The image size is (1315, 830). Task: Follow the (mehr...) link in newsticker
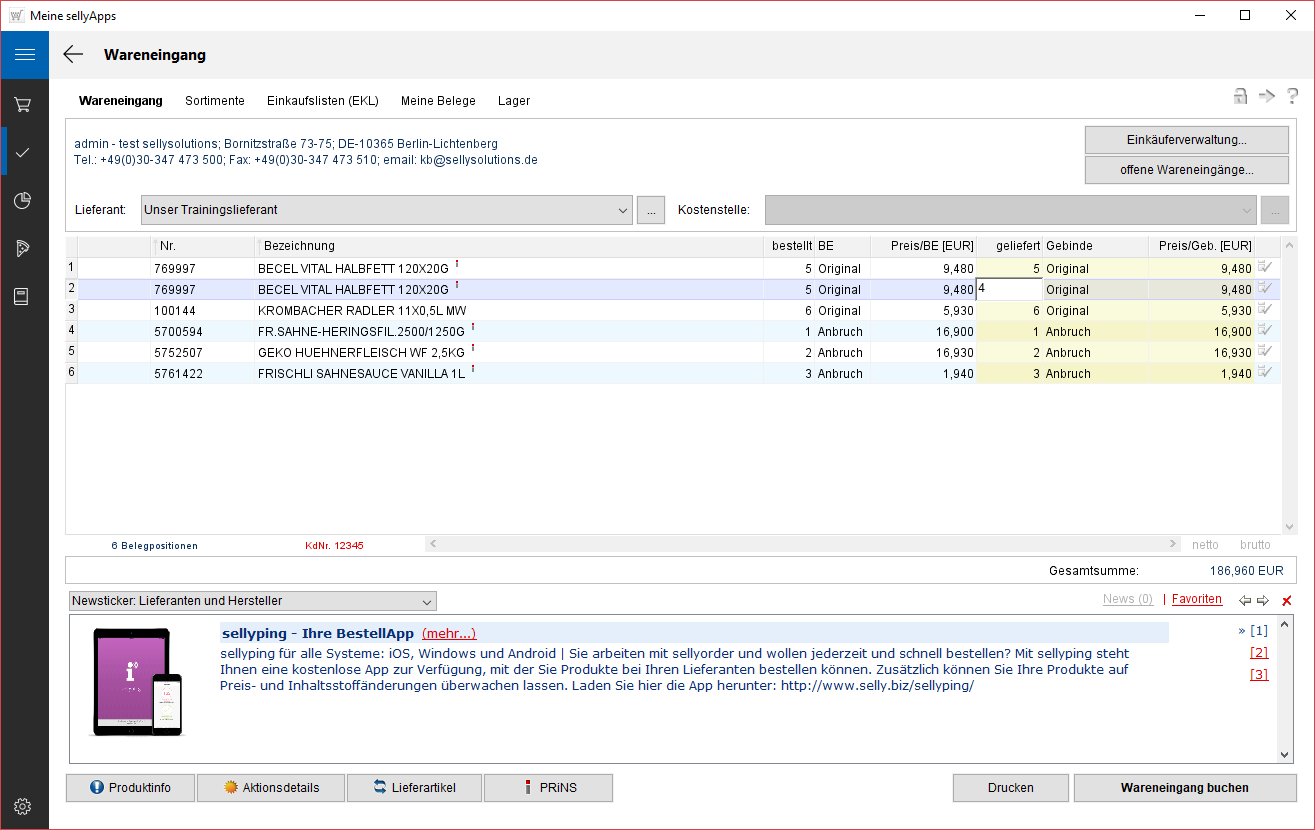click(449, 633)
